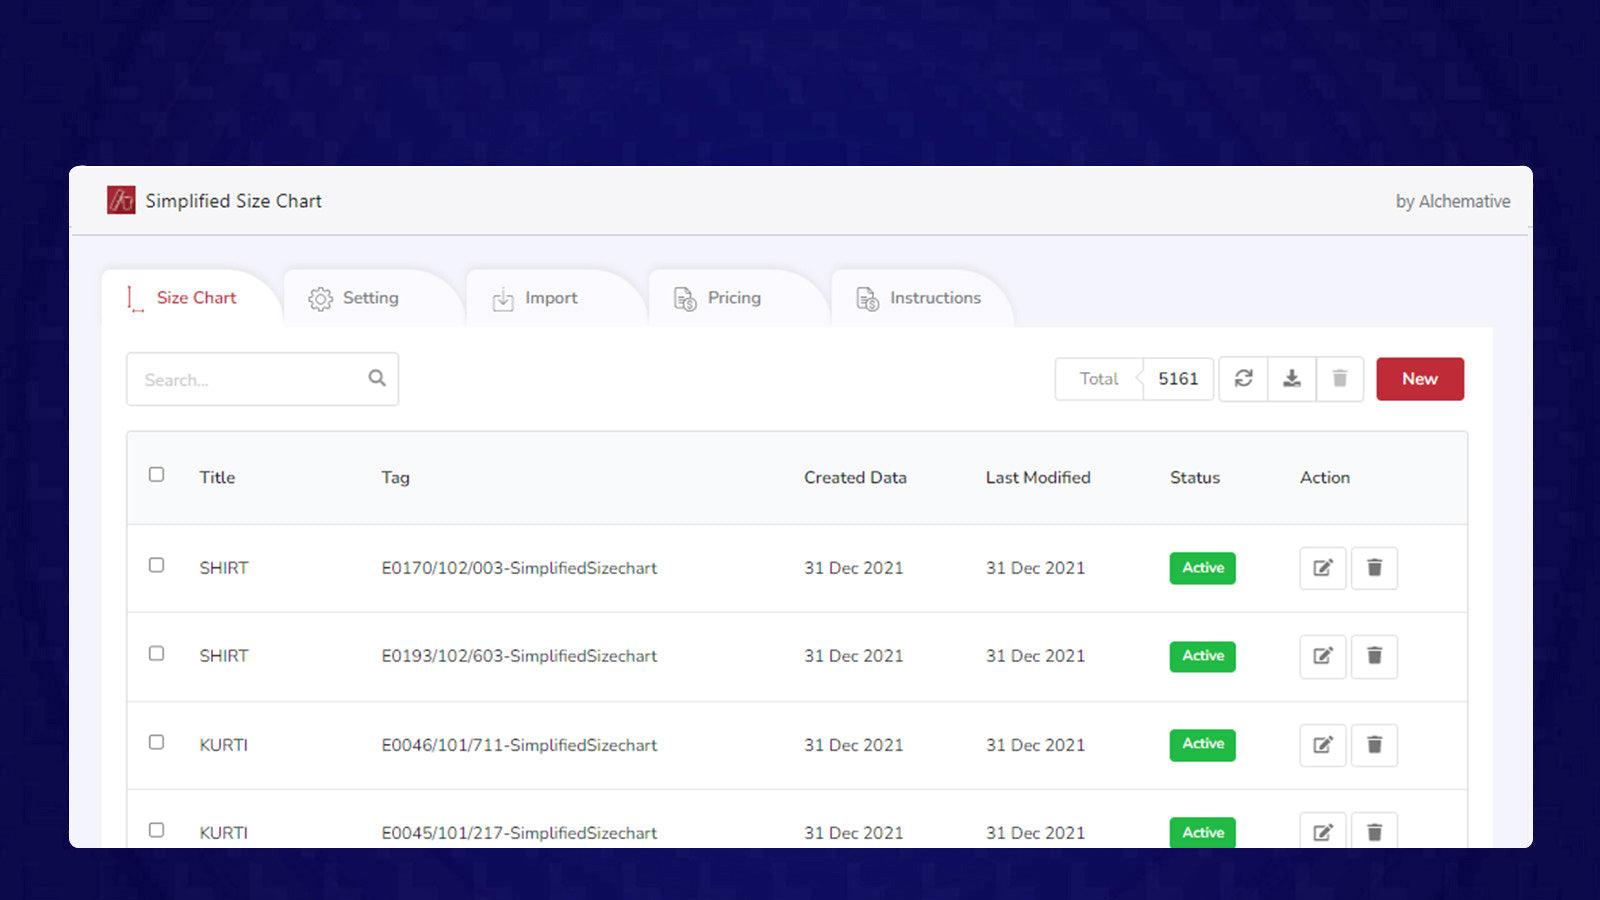Focus the Search input field
The width and height of the screenshot is (1600, 900).
click(x=250, y=380)
